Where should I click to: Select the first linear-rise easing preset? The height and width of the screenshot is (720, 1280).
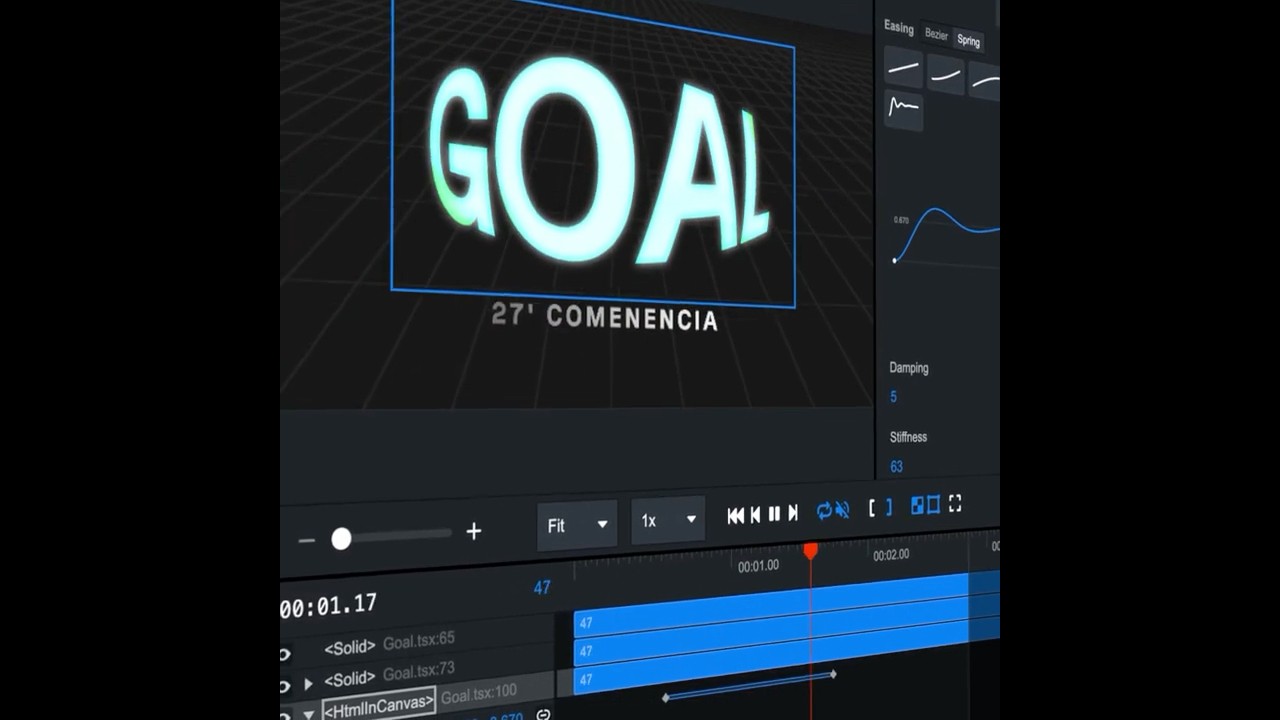point(903,68)
